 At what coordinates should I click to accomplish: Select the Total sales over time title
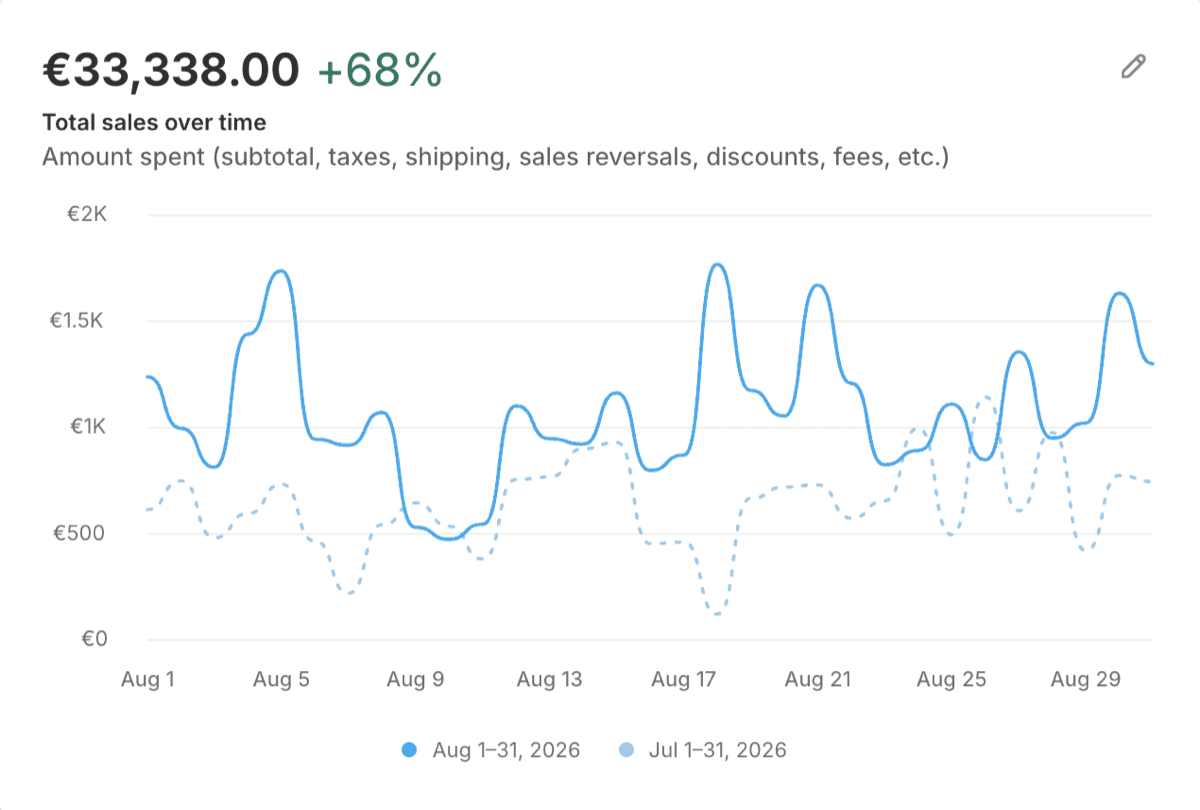tap(154, 123)
